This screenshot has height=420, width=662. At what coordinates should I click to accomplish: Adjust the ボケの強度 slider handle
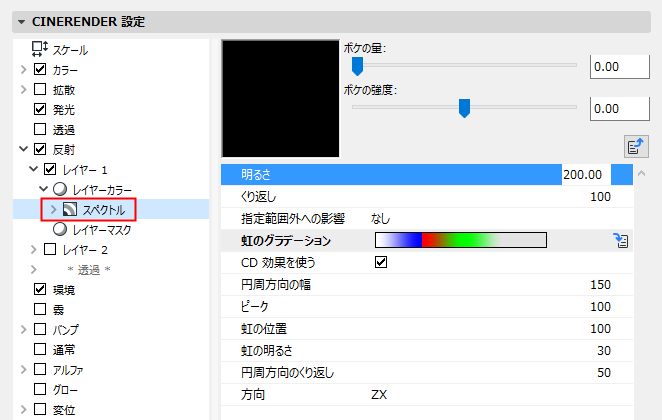[x=464, y=108]
